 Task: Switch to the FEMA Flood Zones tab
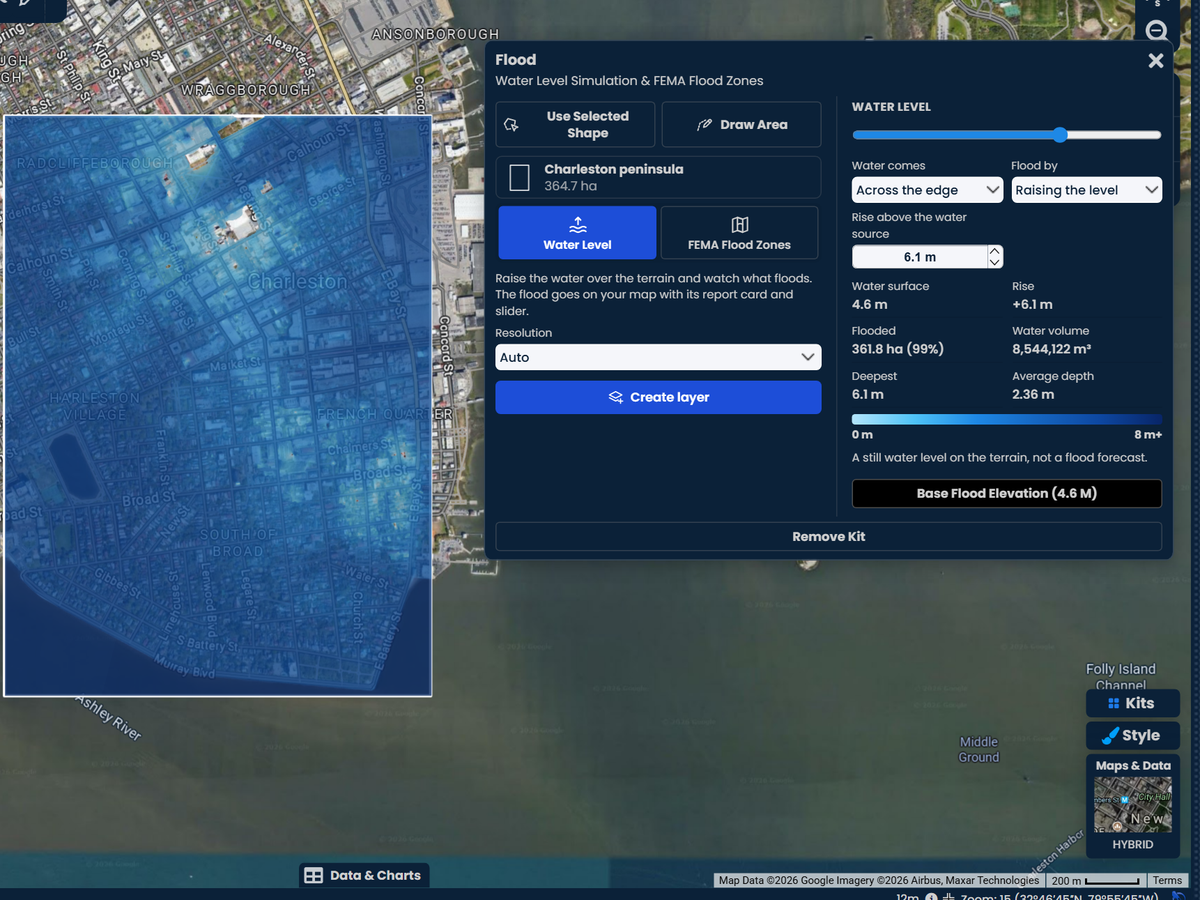pos(739,233)
